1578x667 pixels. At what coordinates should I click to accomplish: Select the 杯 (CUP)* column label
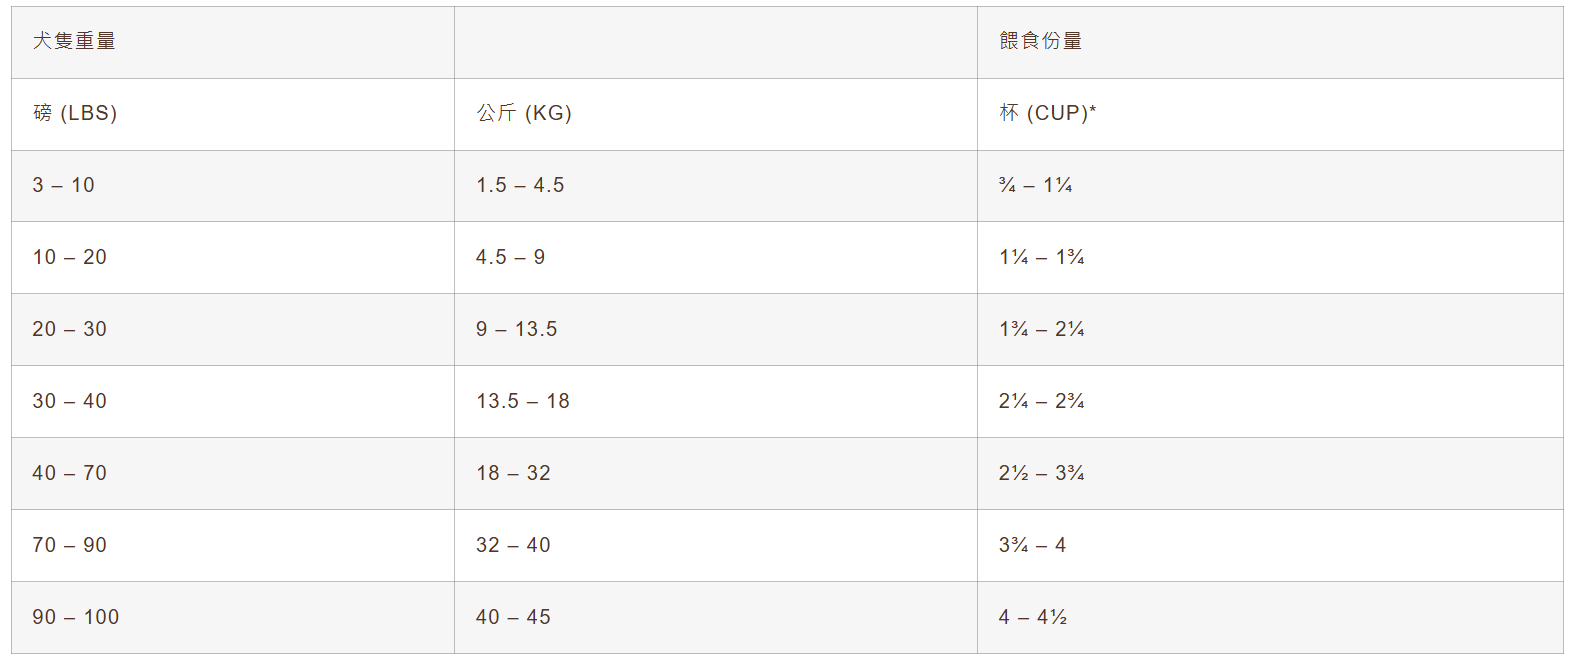tap(1047, 113)
